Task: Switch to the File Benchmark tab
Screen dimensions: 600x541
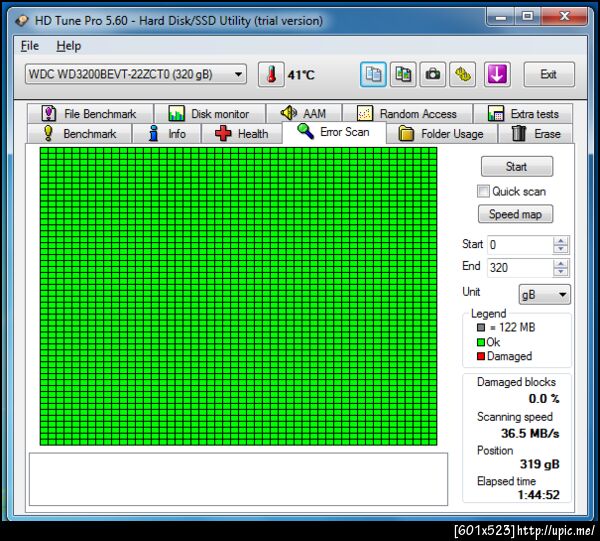Action: click(x=90, y=114)
